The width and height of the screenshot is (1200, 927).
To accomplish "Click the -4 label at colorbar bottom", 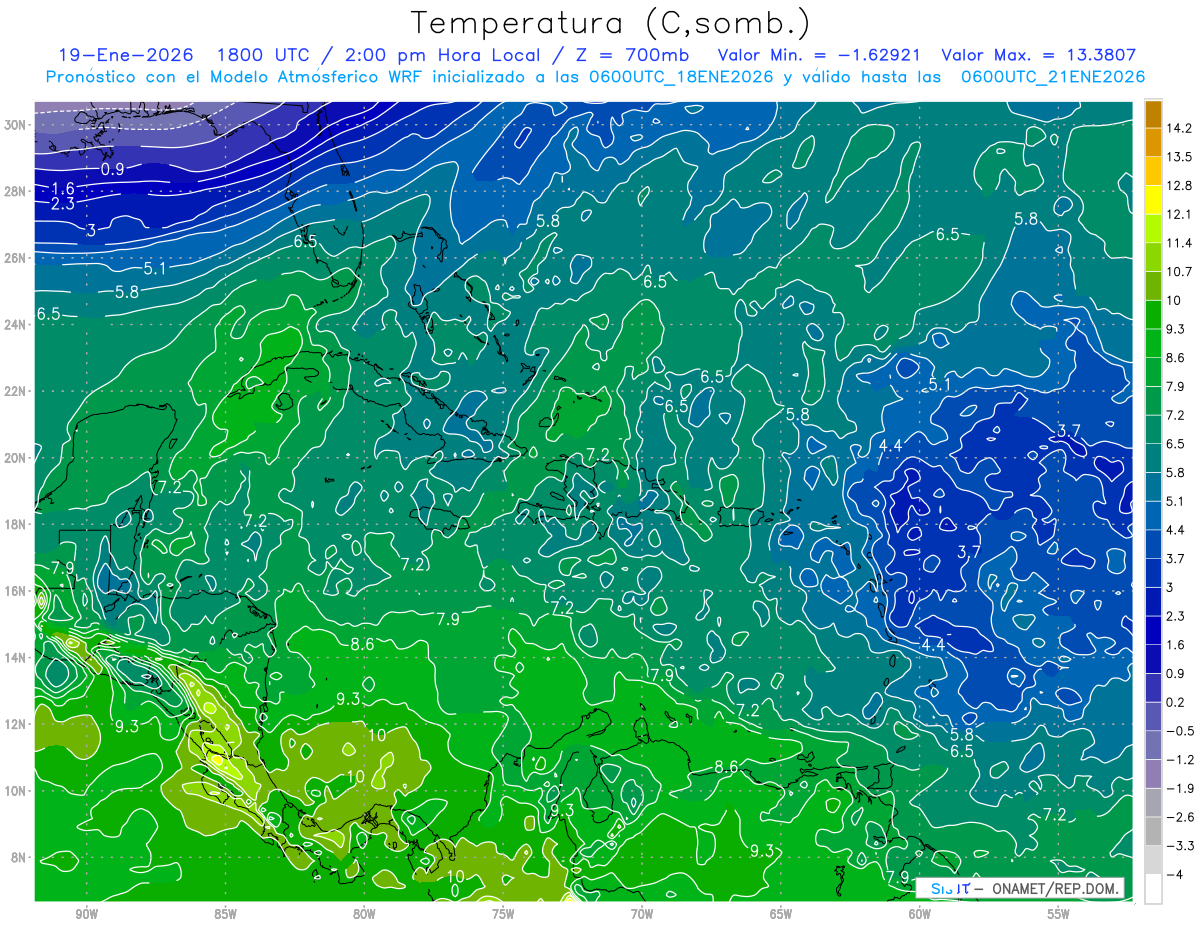I will tap(1174, 875).
